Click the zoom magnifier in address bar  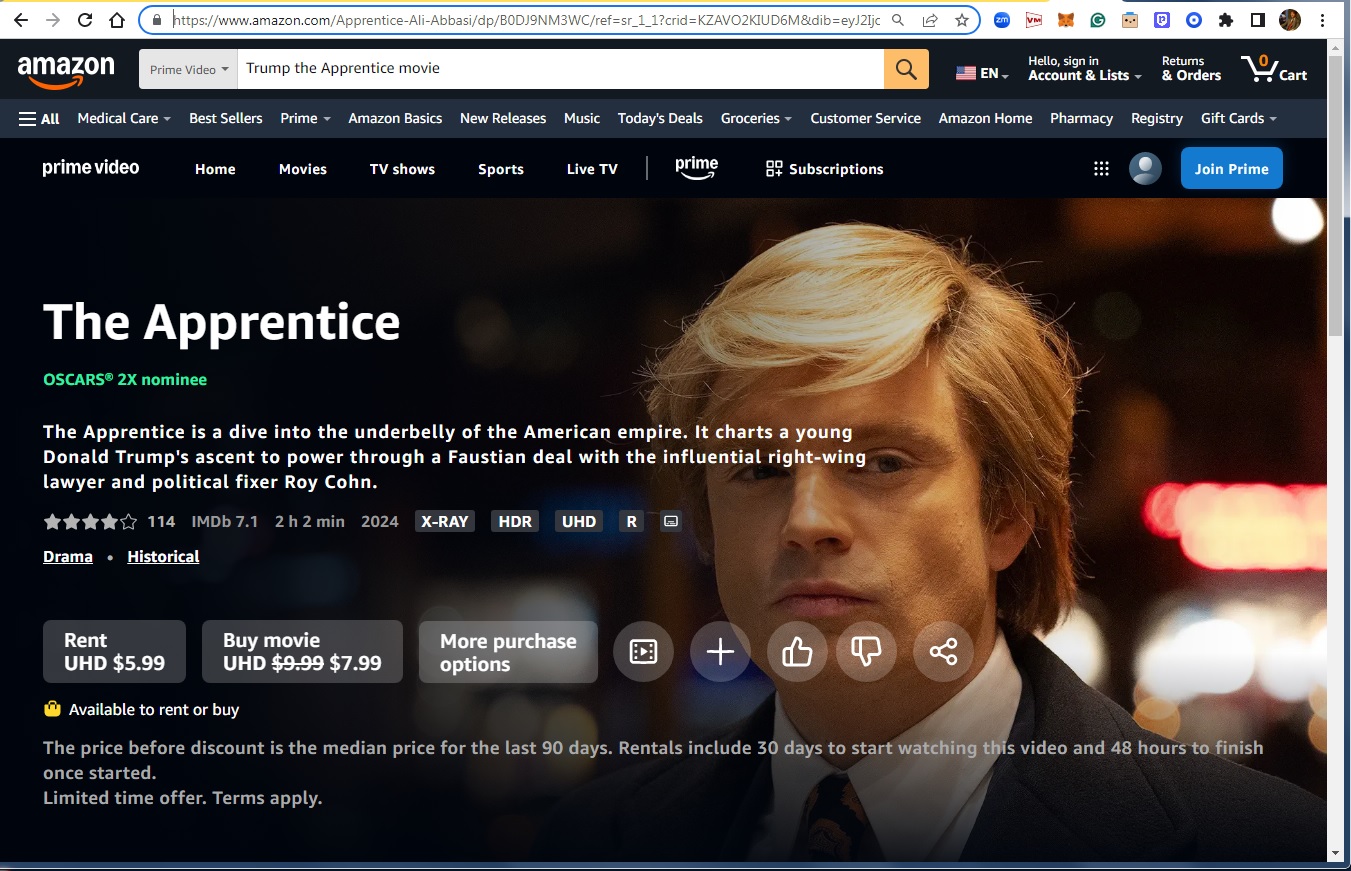[x=898, y=20]
